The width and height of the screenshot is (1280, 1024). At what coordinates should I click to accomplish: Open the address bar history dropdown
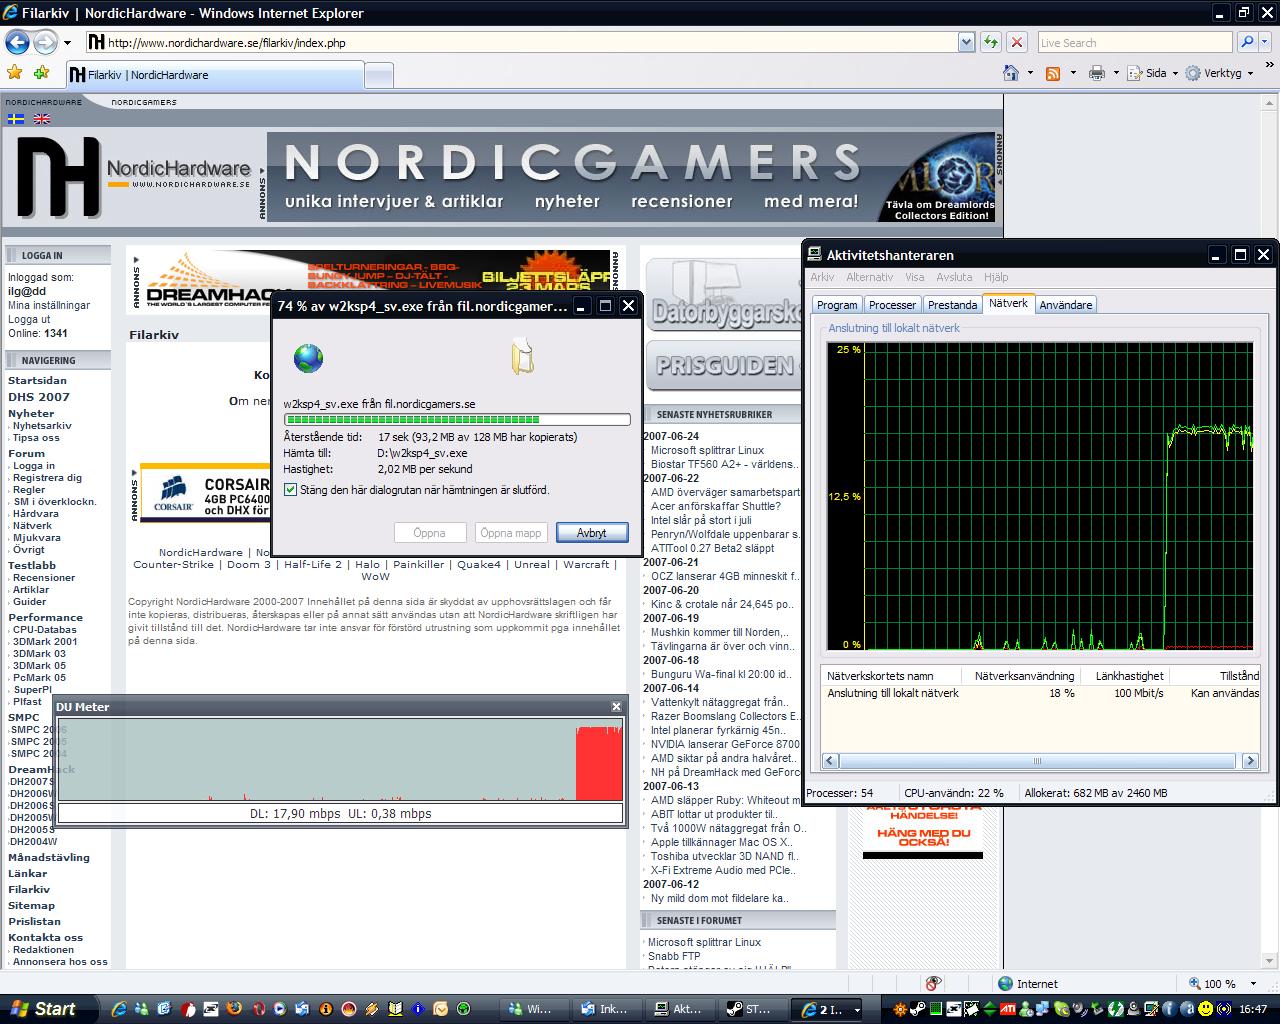pos(966,42)
